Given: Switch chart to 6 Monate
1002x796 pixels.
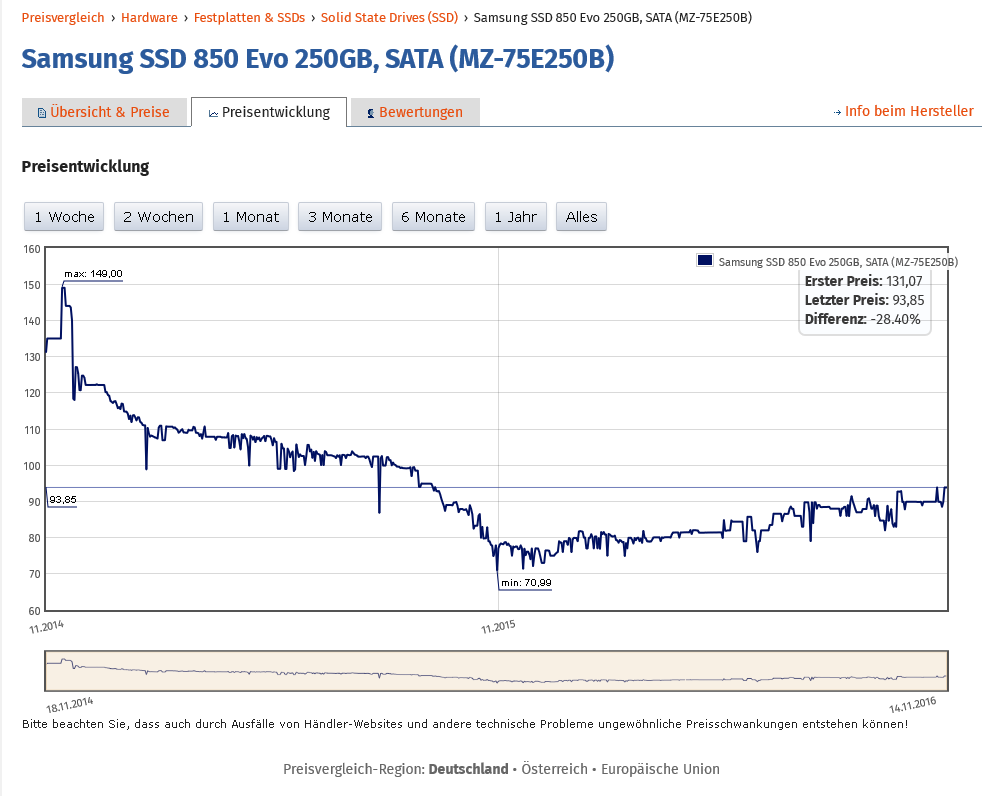Looking at the screenshot, I should coord(433,217).
